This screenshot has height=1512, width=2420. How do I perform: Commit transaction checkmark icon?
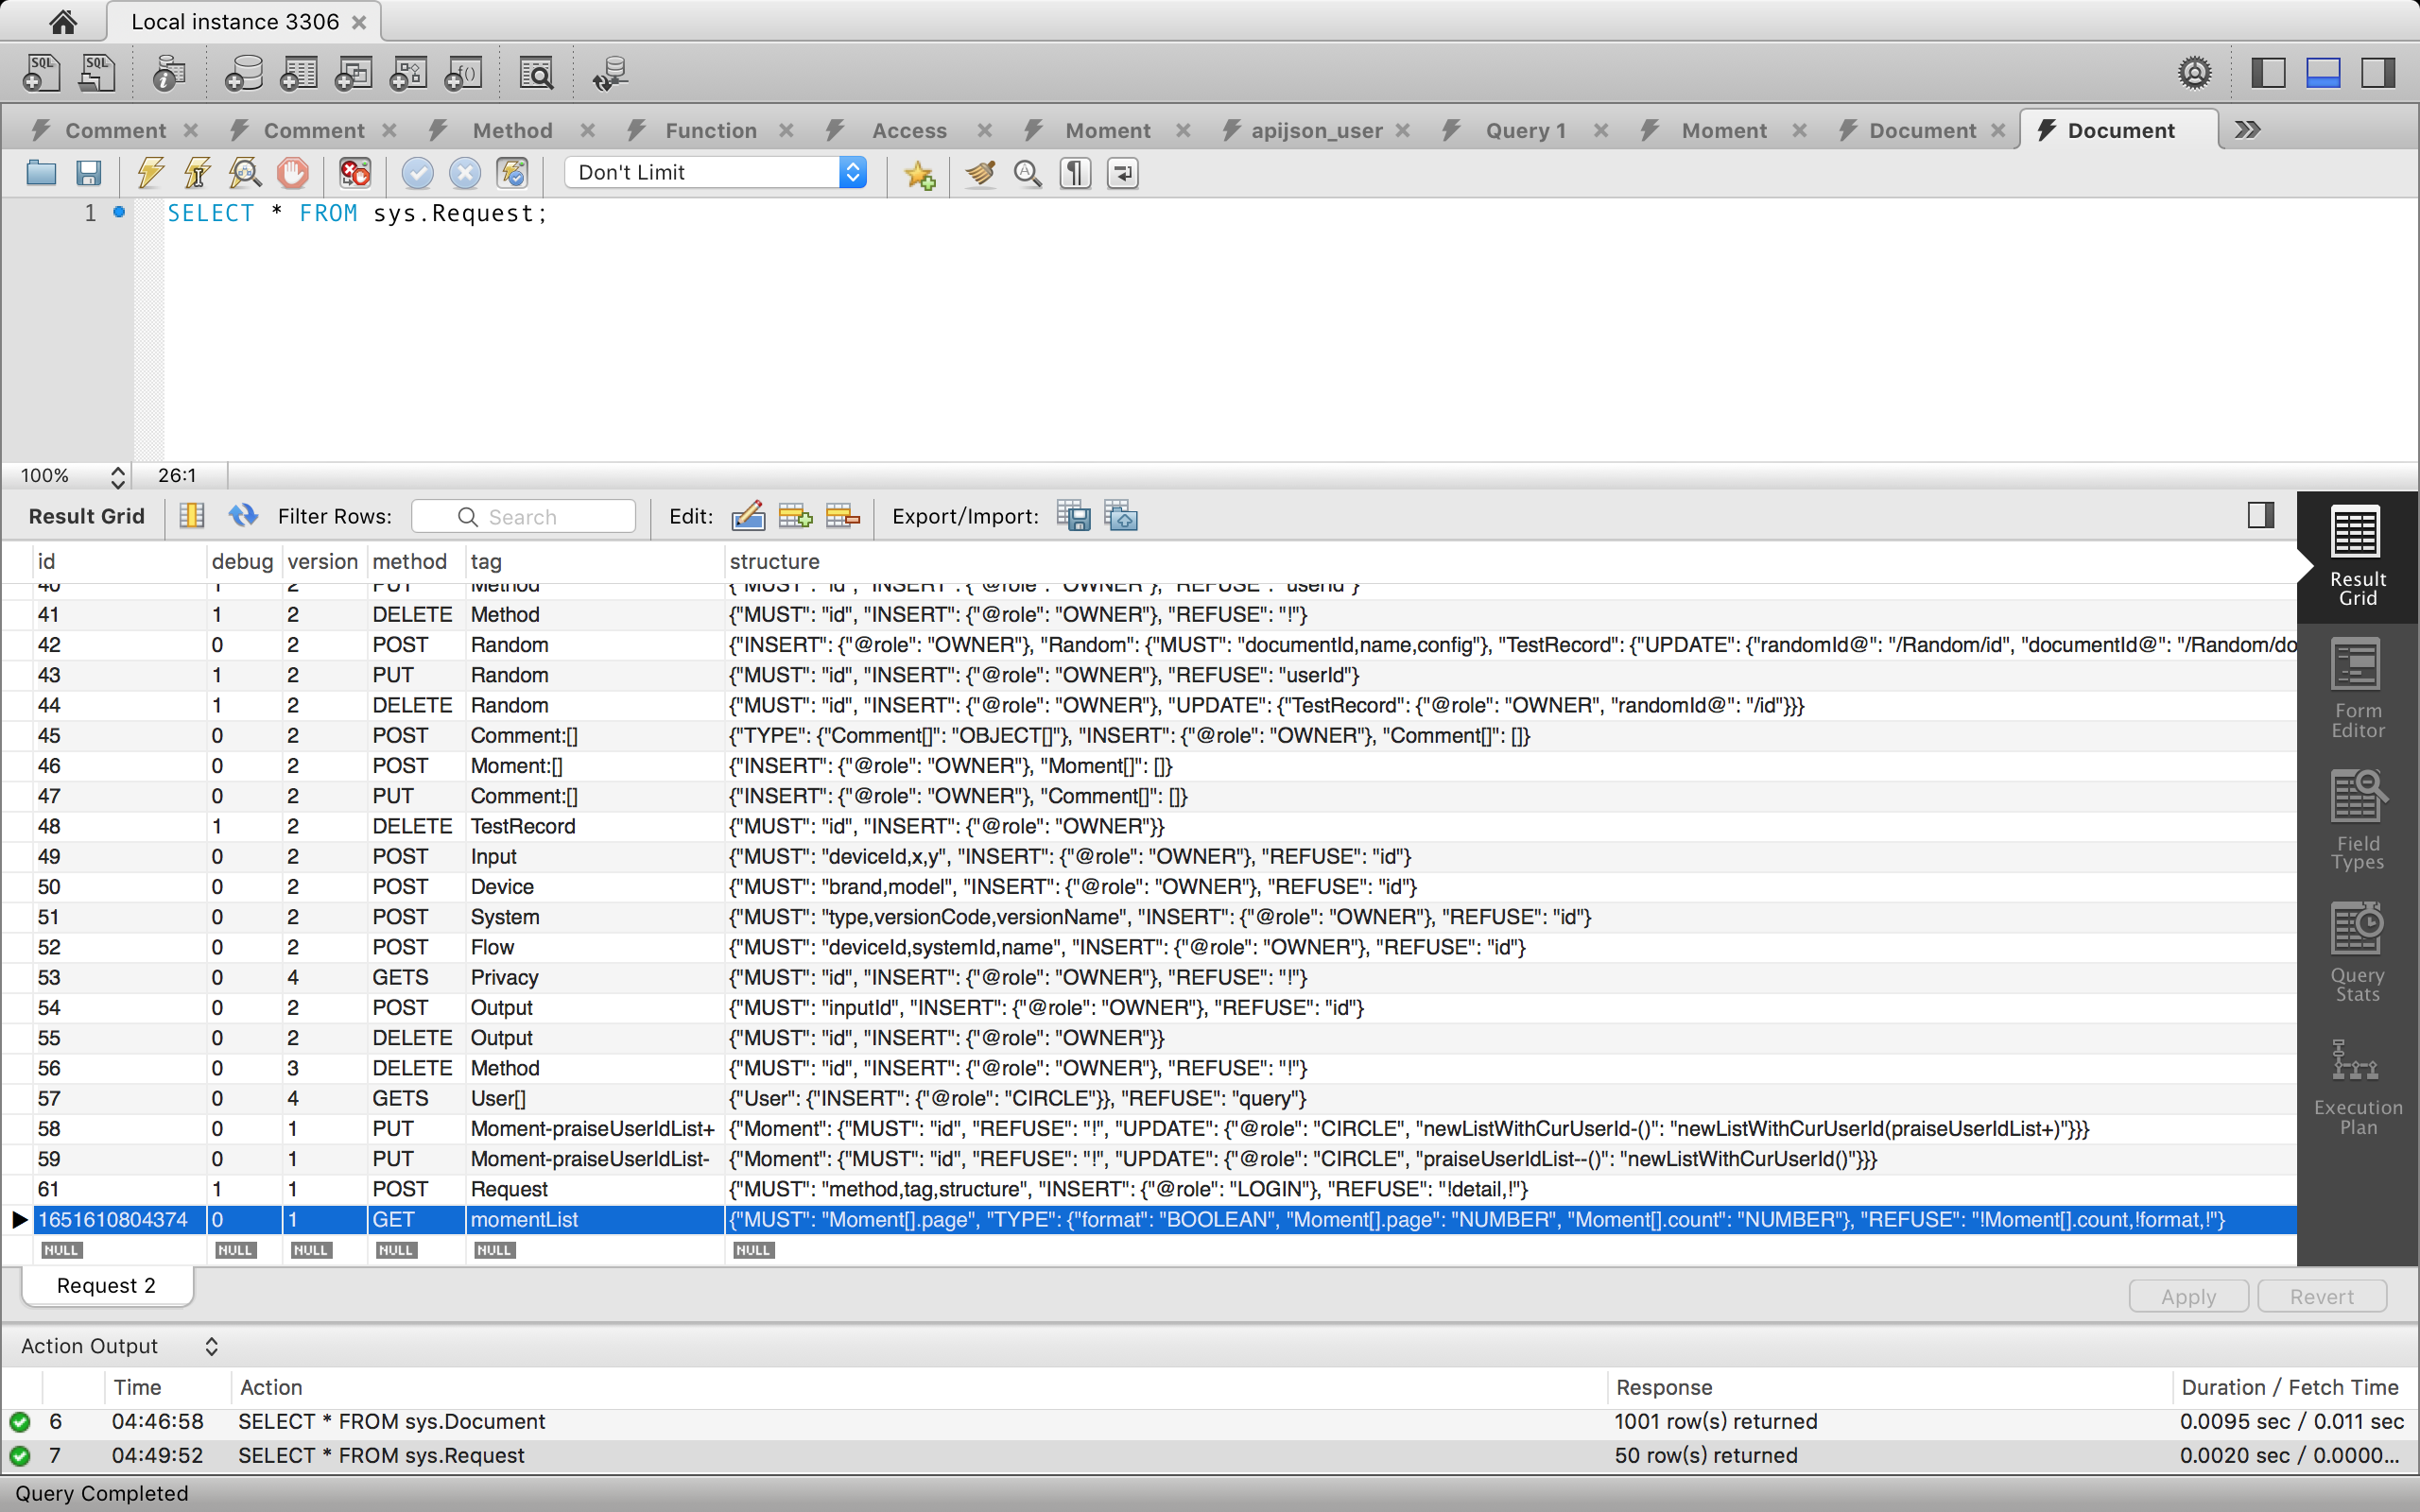click(x=417, y=173)
